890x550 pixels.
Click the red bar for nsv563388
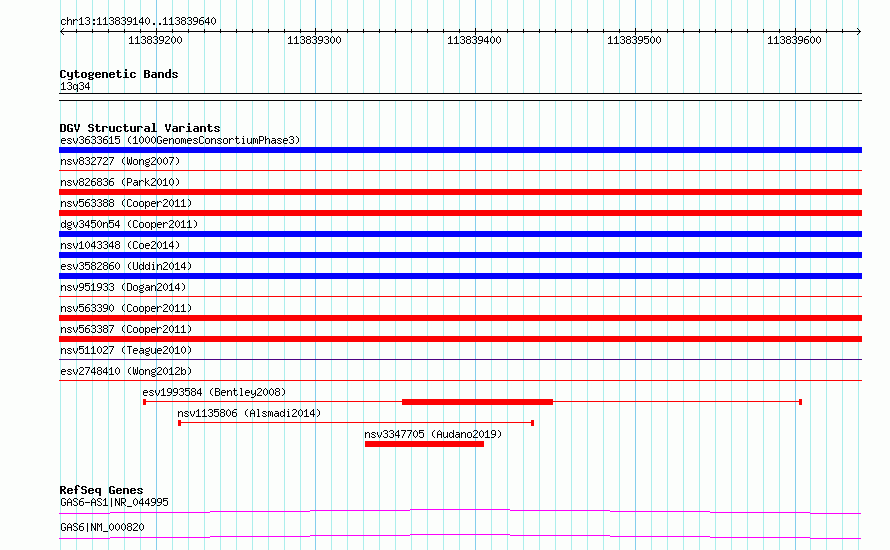(460, 213)
